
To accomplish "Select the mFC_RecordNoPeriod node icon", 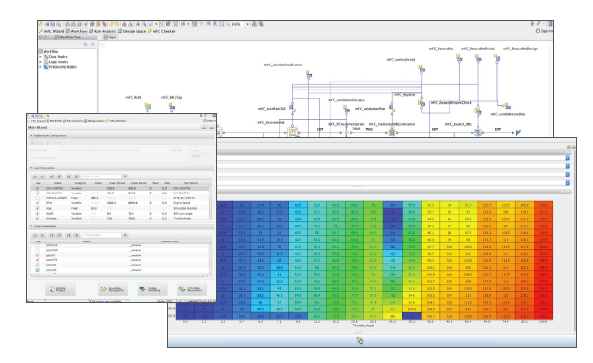I will pyautogui.click(x=478, y=58).
